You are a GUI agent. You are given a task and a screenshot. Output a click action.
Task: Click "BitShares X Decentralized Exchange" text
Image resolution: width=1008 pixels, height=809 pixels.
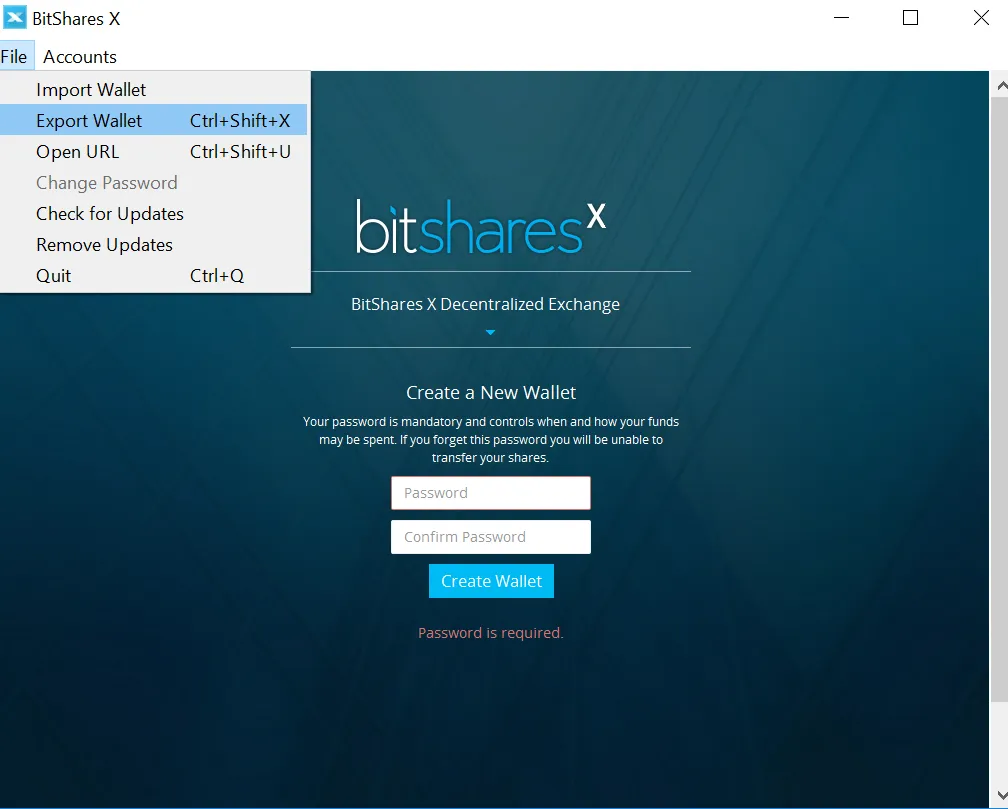(x=485, y=304)
